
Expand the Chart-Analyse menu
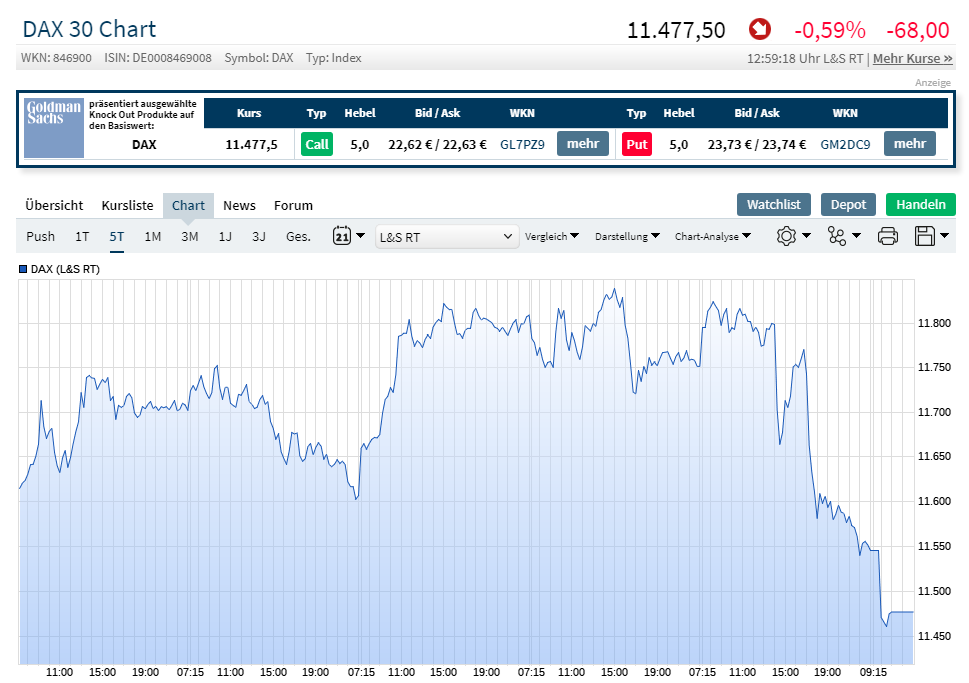point(713,236)
